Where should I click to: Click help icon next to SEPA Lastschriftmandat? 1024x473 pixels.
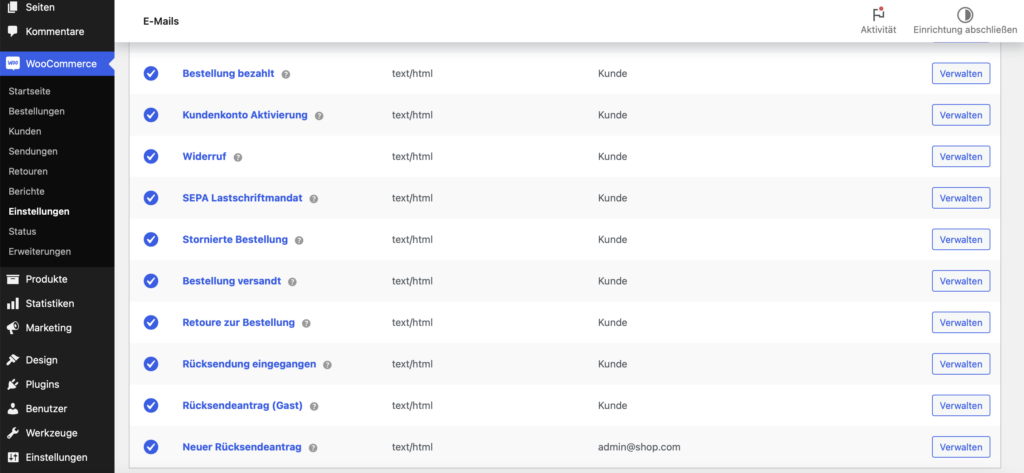point(313,199)
